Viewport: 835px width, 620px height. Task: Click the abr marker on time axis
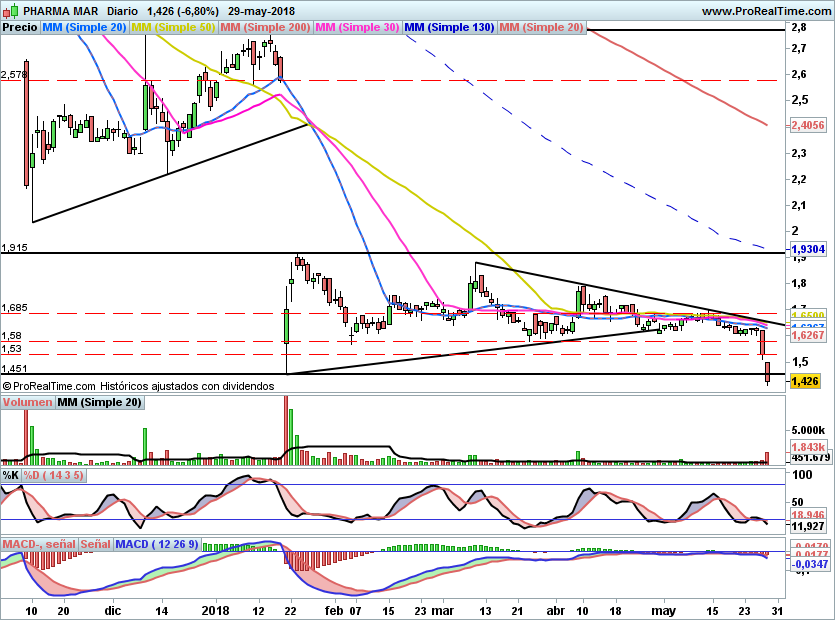(x=555, y=610)
